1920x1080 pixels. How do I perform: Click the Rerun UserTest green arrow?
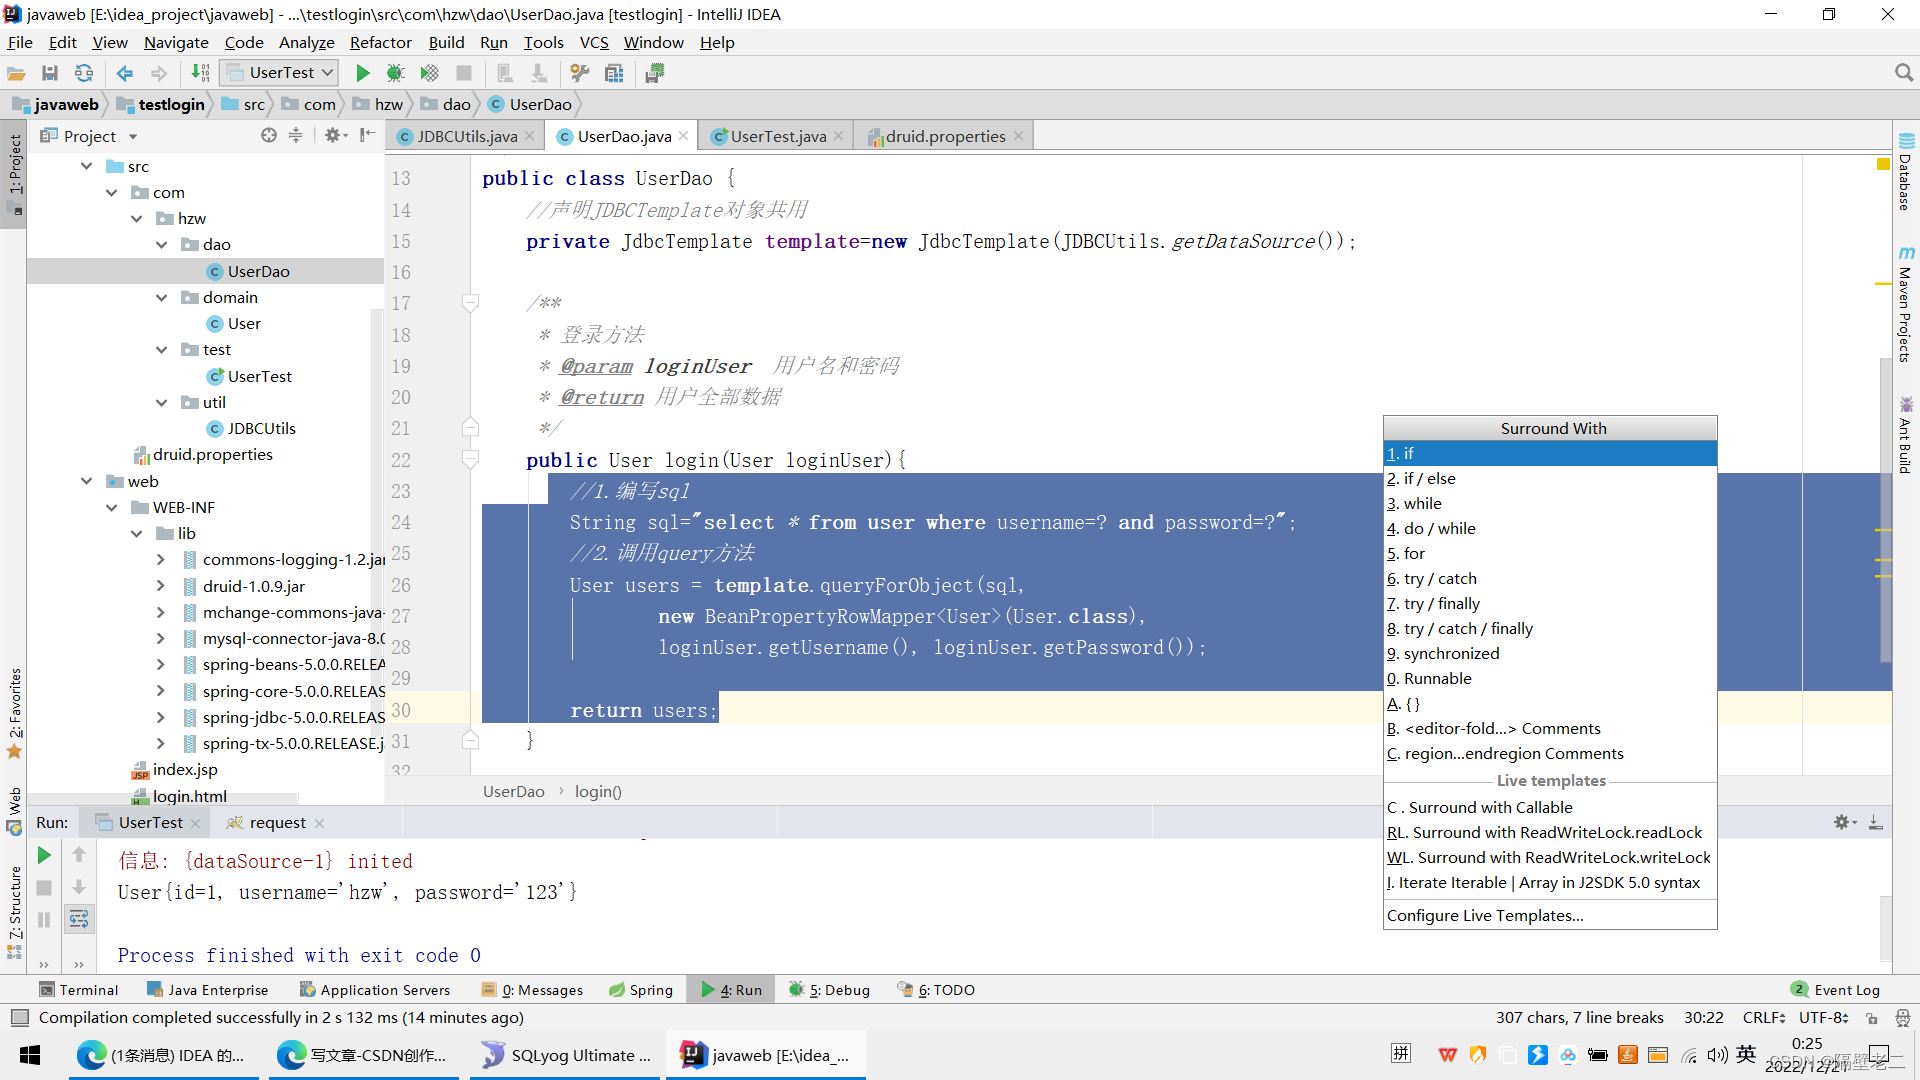point(44,855)
